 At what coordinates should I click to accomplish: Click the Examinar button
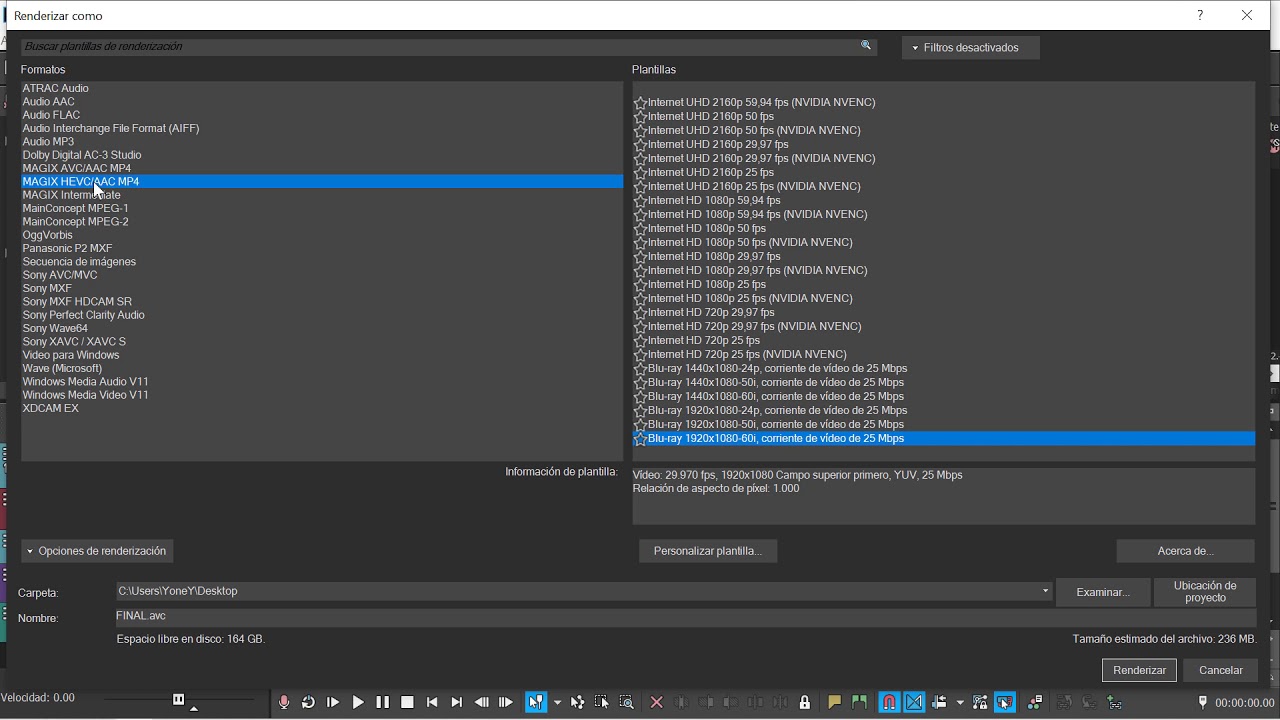1103,592
